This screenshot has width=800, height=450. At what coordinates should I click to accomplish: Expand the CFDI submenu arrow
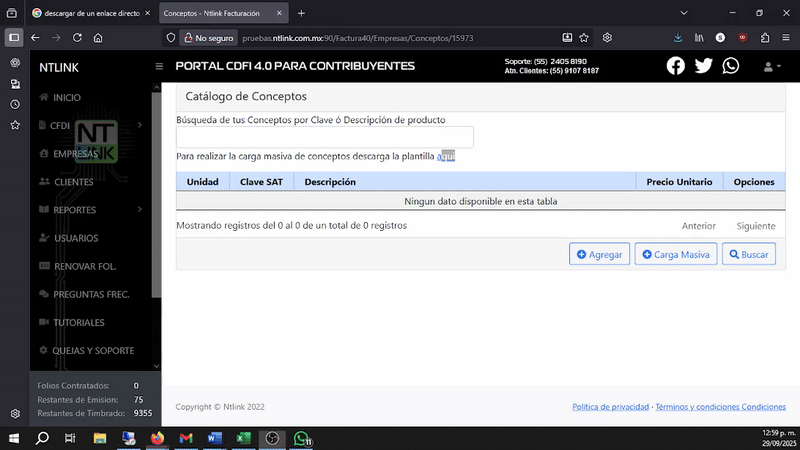pos(140,125)
